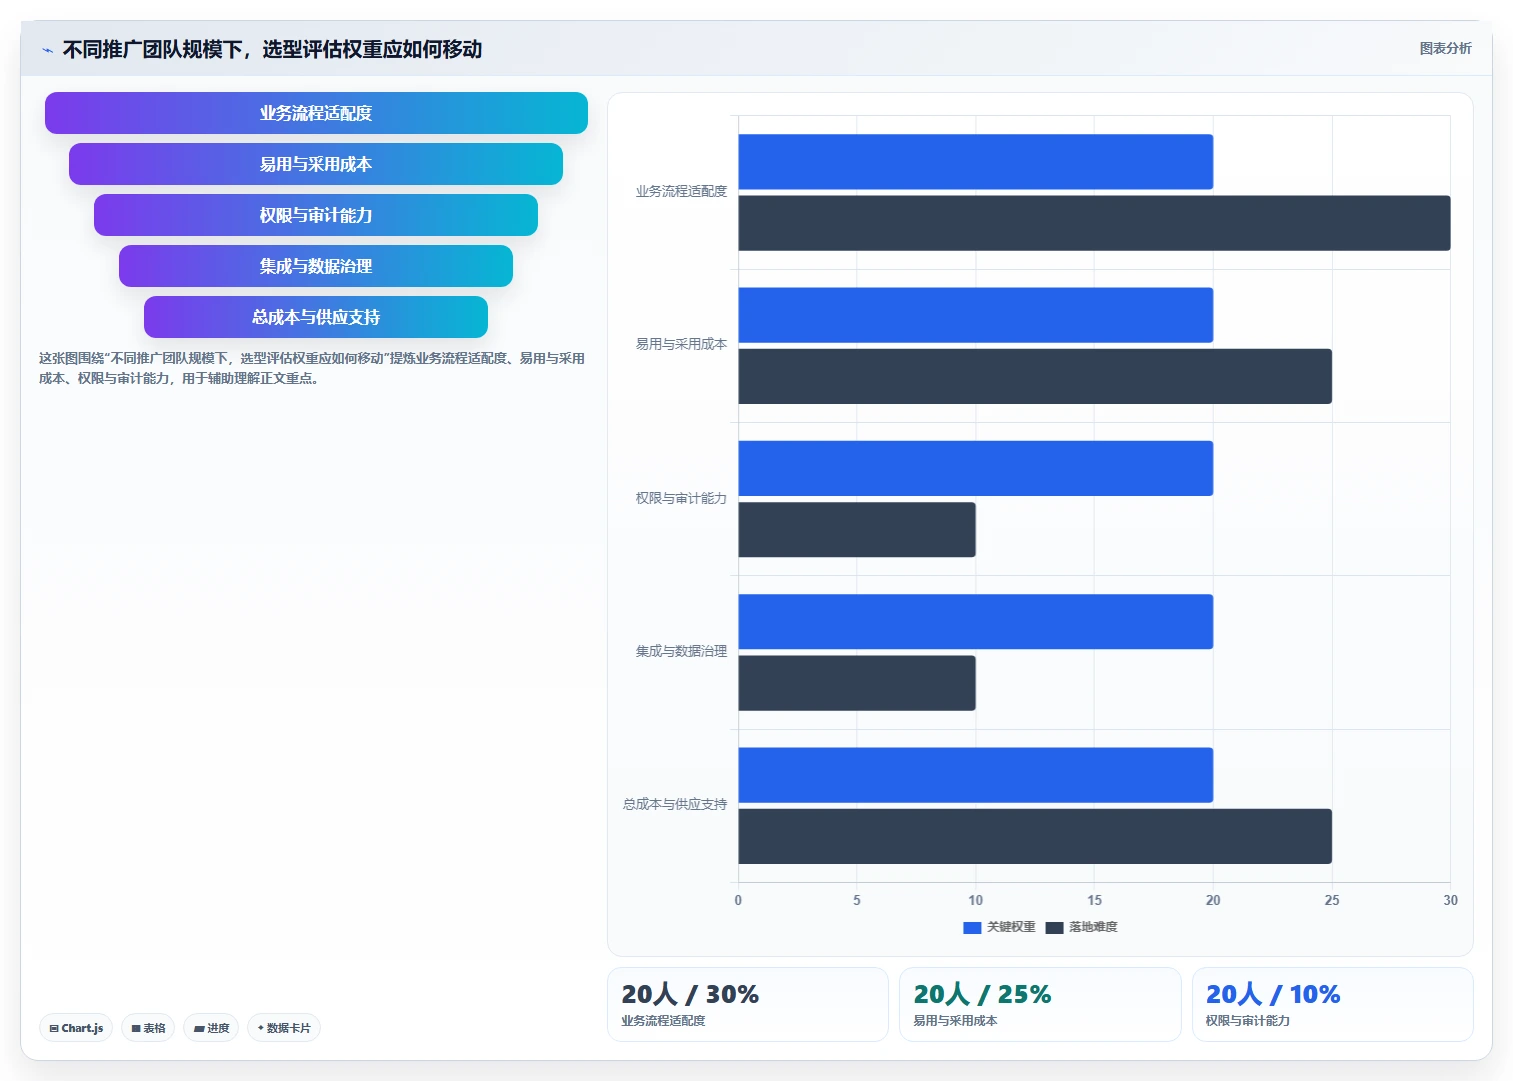Click the x-axis tick label 0
The height and width of the screenshot is (1081, 1513).
tap(738, 900)
